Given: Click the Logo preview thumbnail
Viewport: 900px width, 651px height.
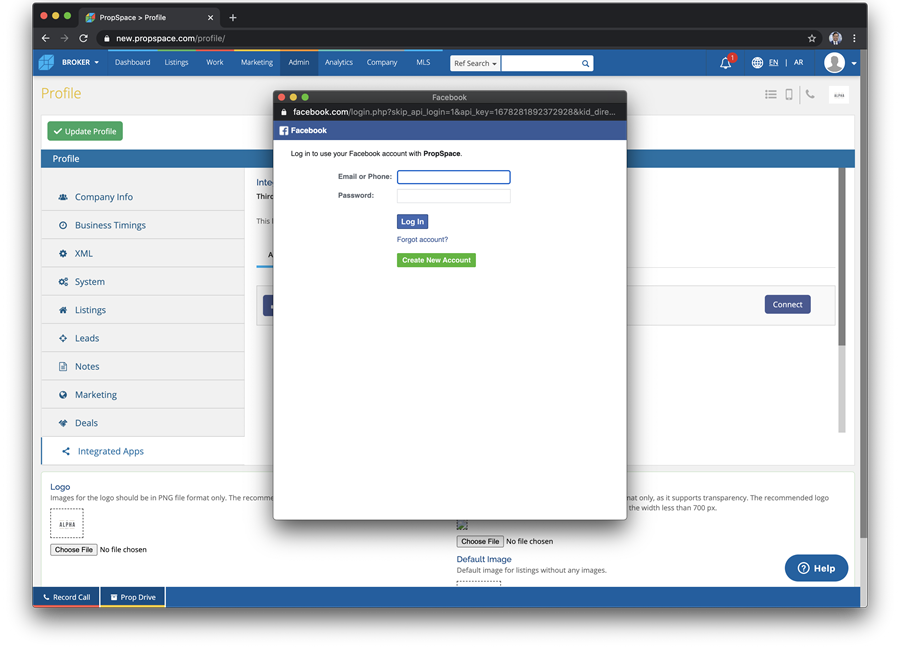Looking at the screenshot, I should (67, 524).
